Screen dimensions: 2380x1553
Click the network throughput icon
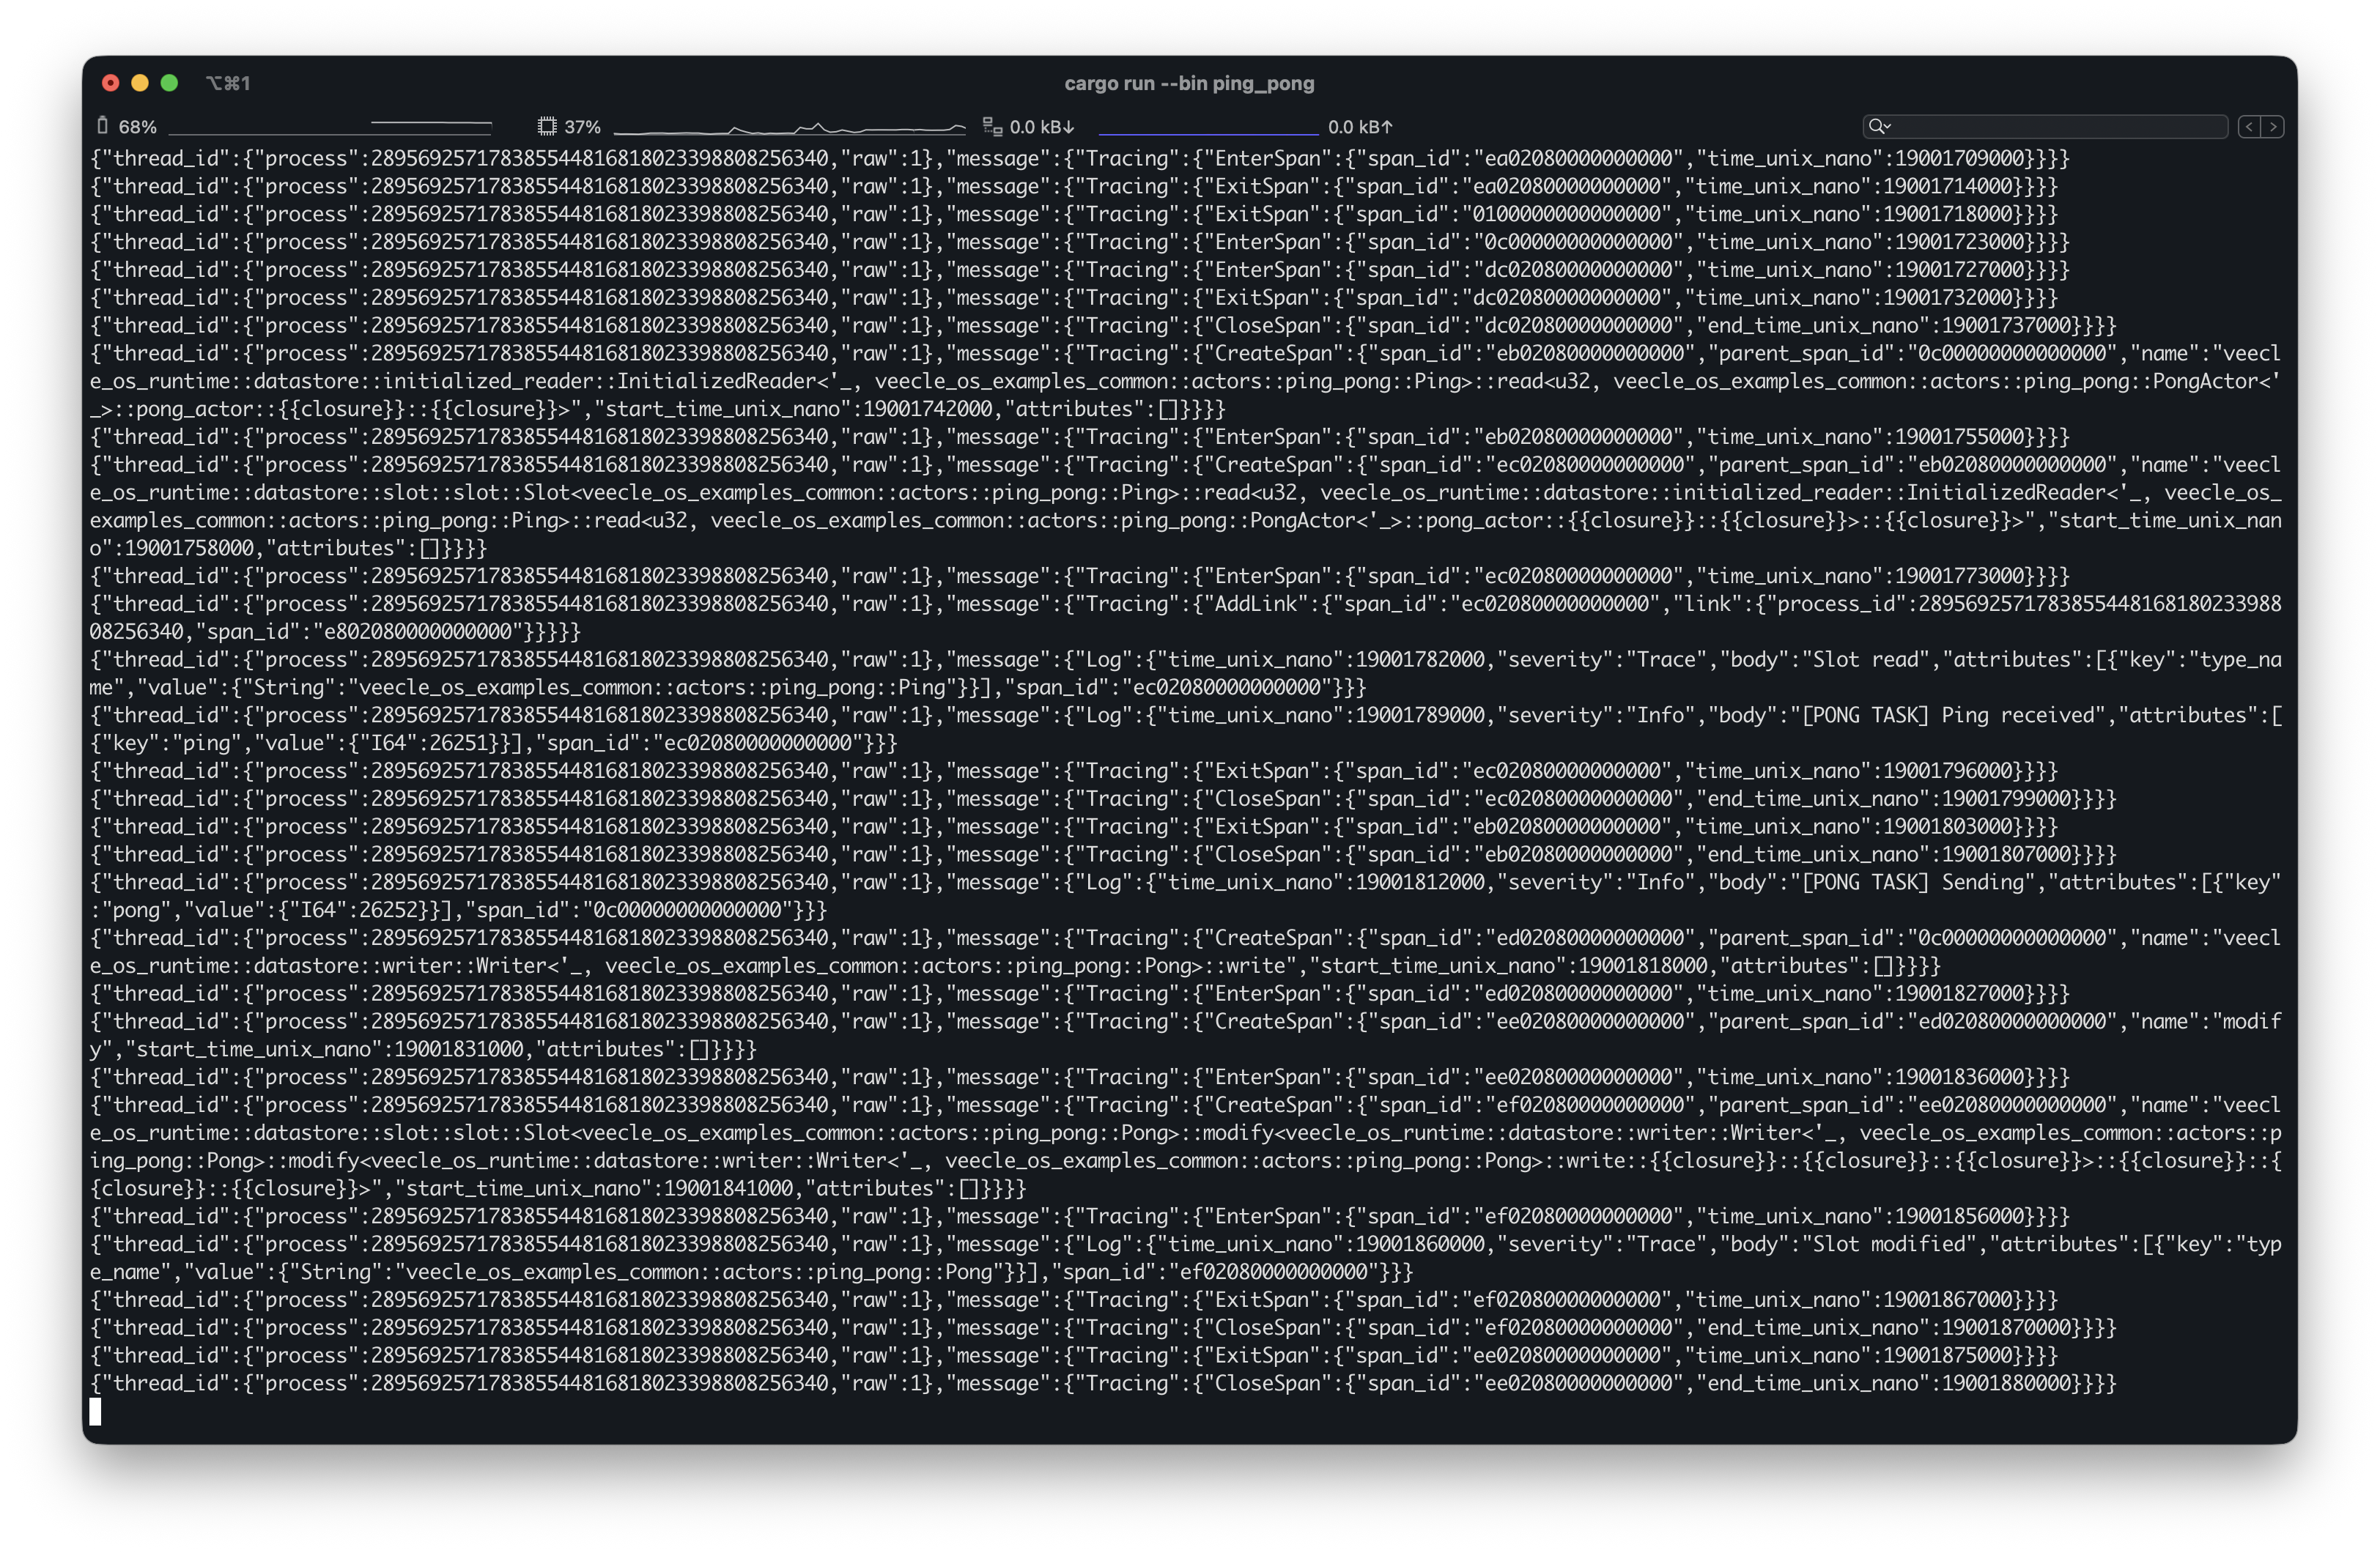coord(992,126)
